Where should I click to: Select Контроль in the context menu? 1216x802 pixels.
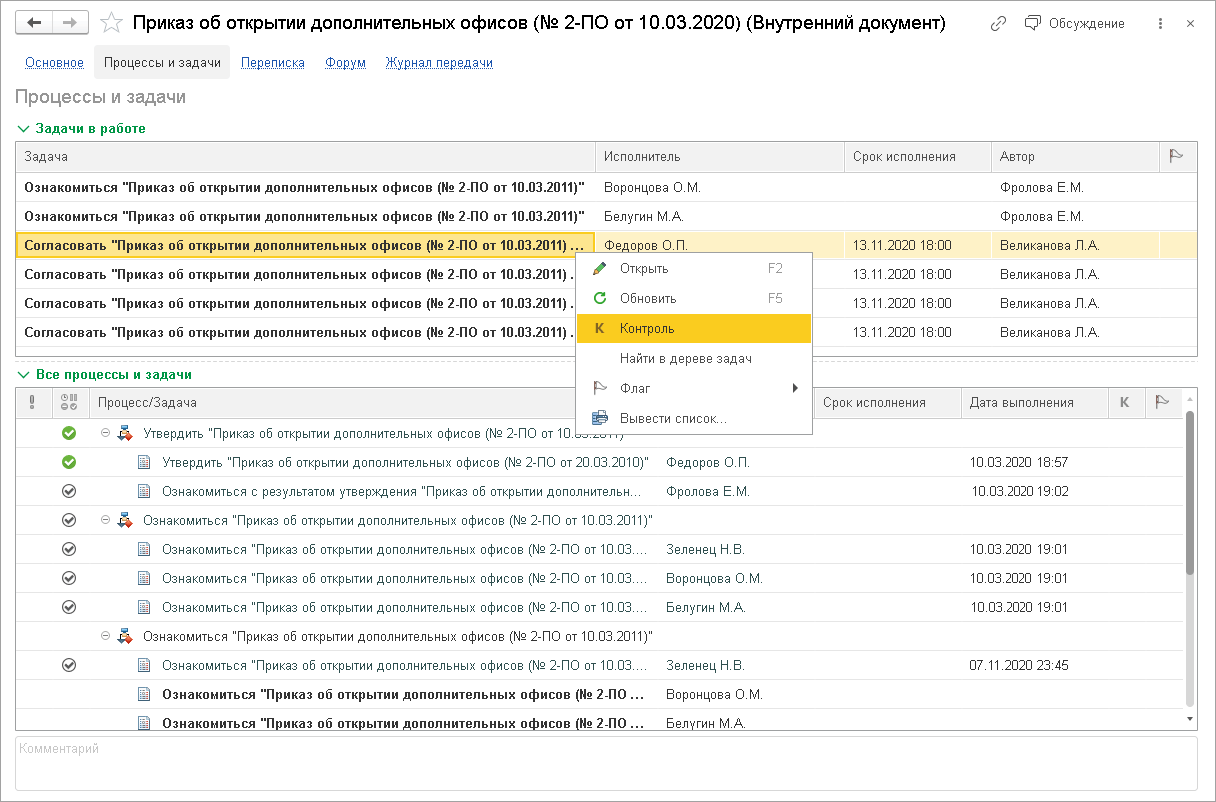[694, 328]
